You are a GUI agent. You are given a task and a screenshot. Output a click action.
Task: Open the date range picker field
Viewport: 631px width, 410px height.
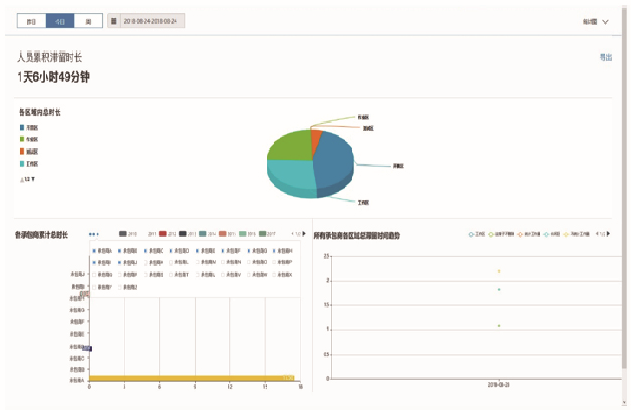coord(149,20)
